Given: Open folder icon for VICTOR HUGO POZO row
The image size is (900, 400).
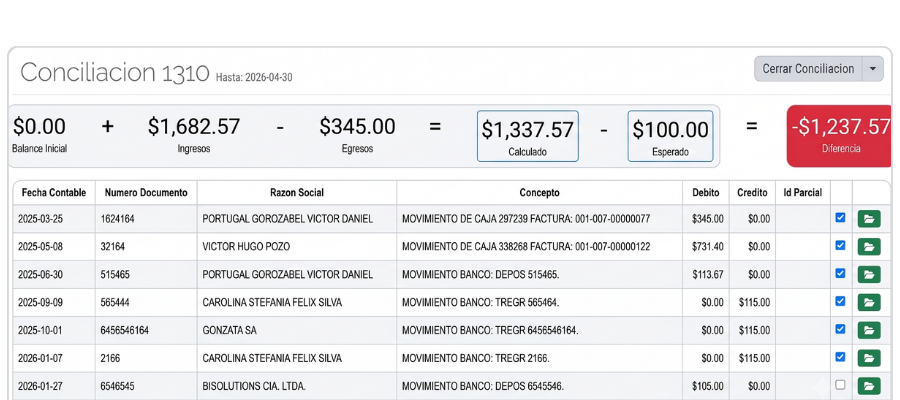Looking at the screenshot, I should point(868,247).
